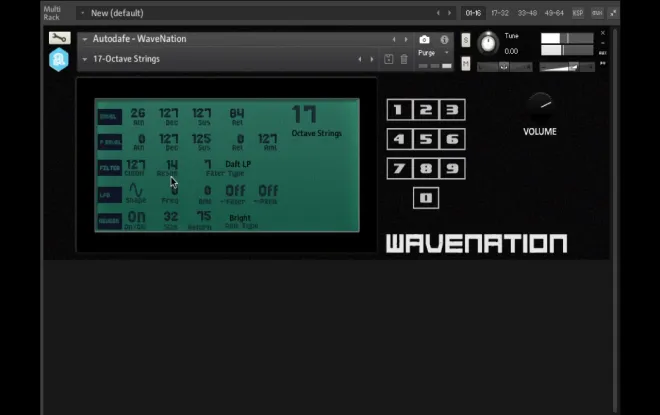
Task: Toggle LFO to Pitch Off switch
Action: 268,191
